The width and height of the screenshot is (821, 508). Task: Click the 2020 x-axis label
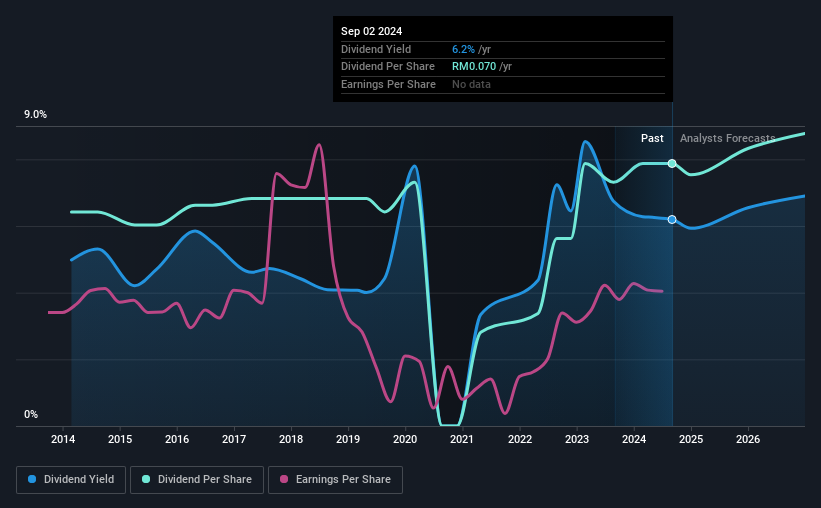405,439
